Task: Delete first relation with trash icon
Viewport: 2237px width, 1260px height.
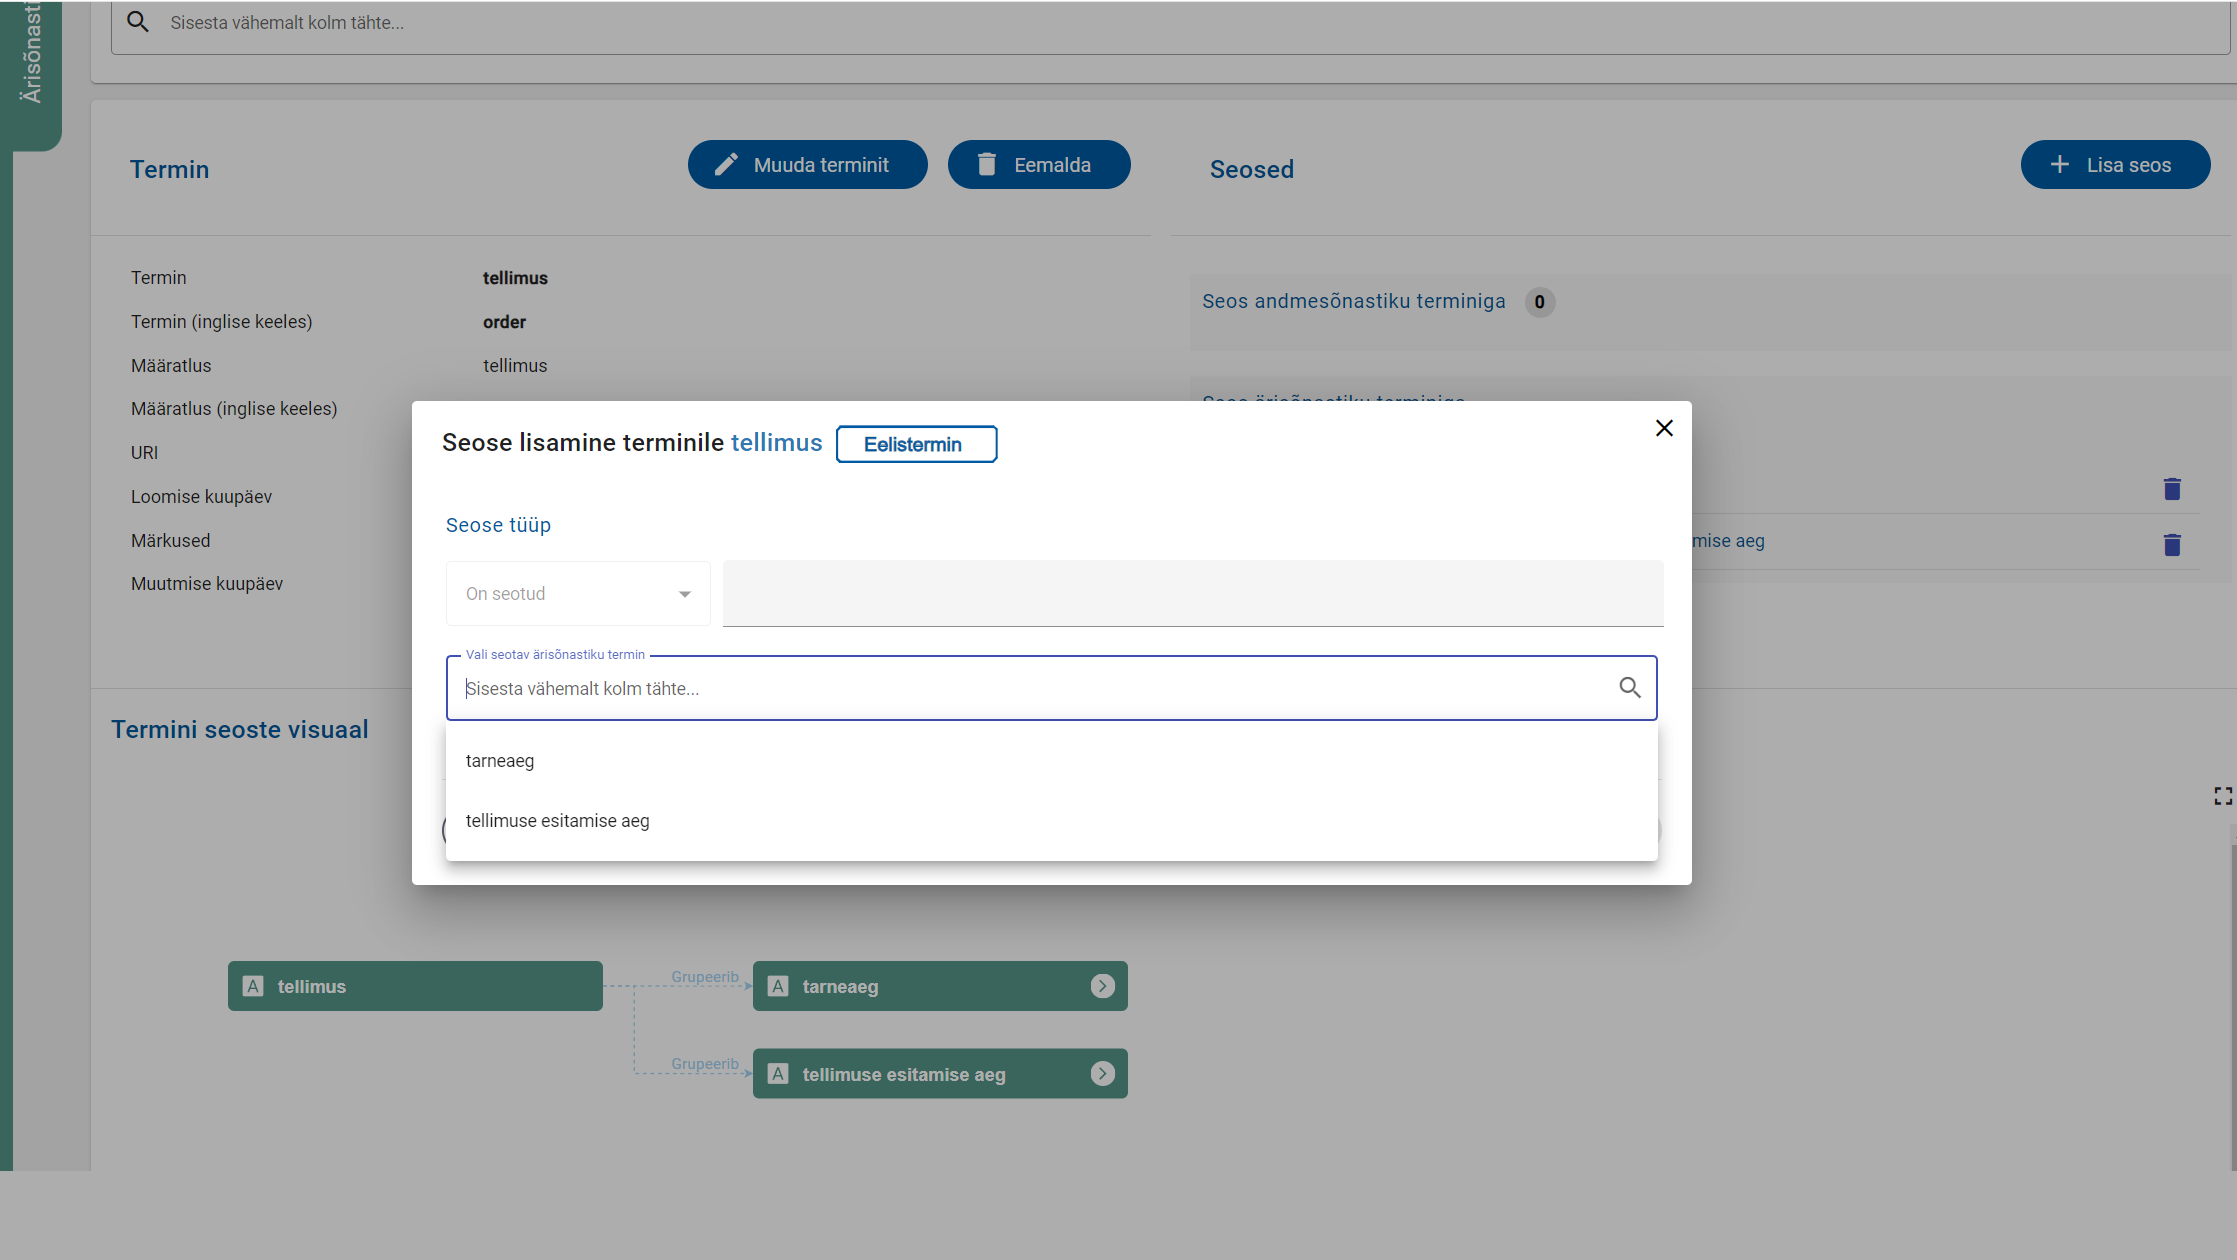Action: coord(2171,489)
